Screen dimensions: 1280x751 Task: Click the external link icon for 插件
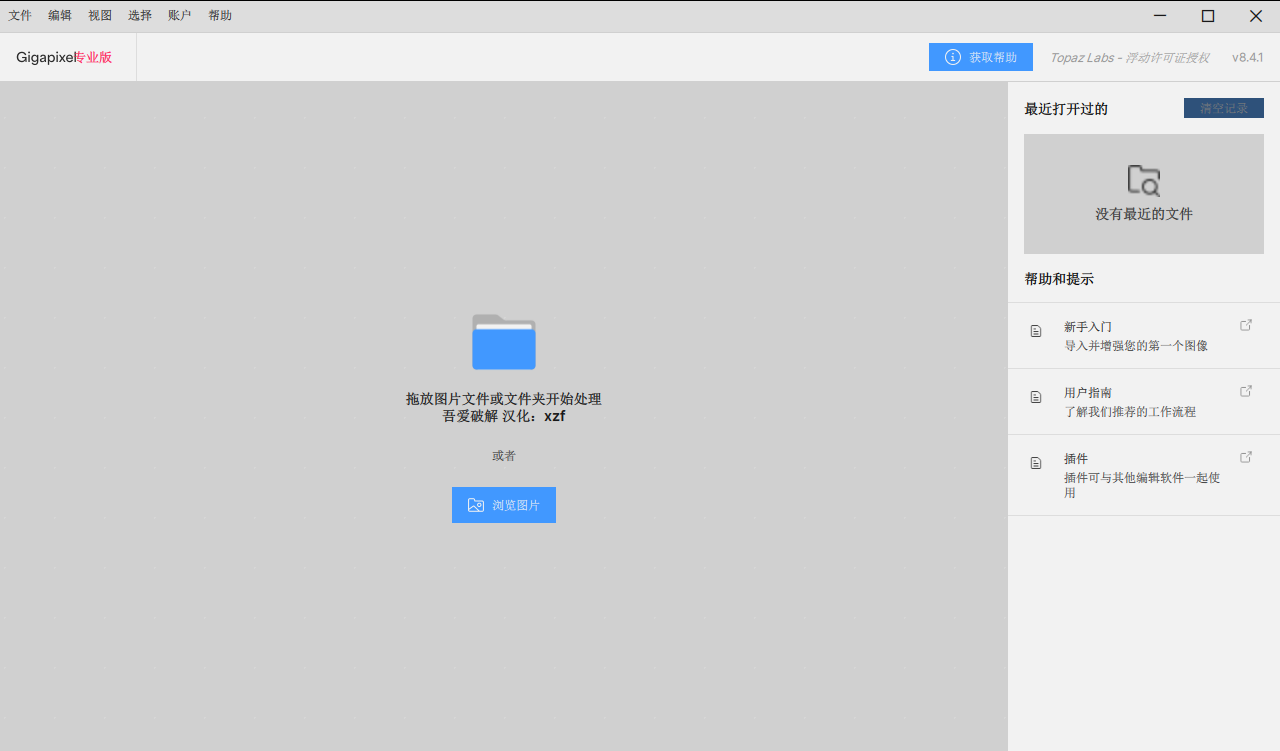1246,457
